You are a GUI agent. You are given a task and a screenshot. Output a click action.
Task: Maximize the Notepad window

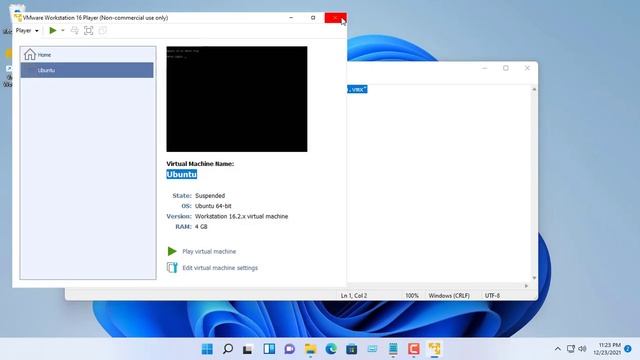point(506,68)
